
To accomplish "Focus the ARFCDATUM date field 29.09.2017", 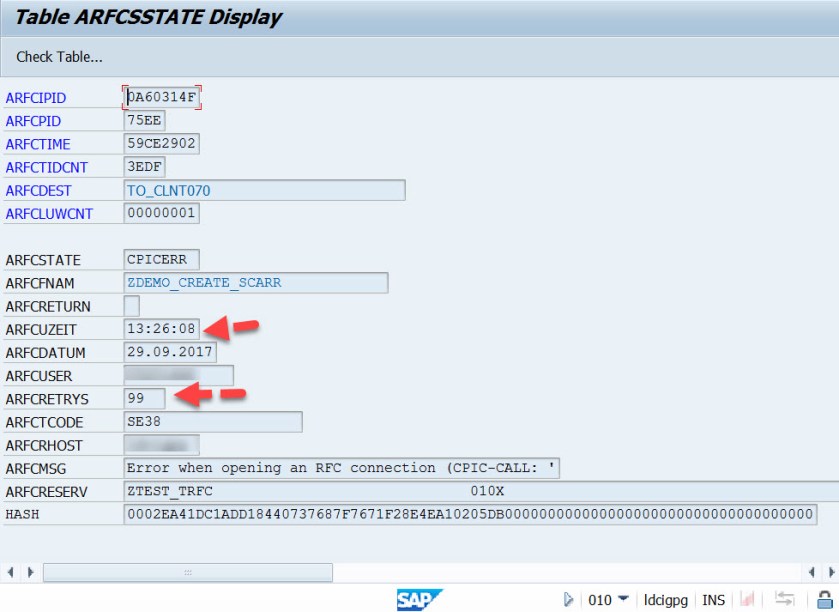I will tap(170, 352).
